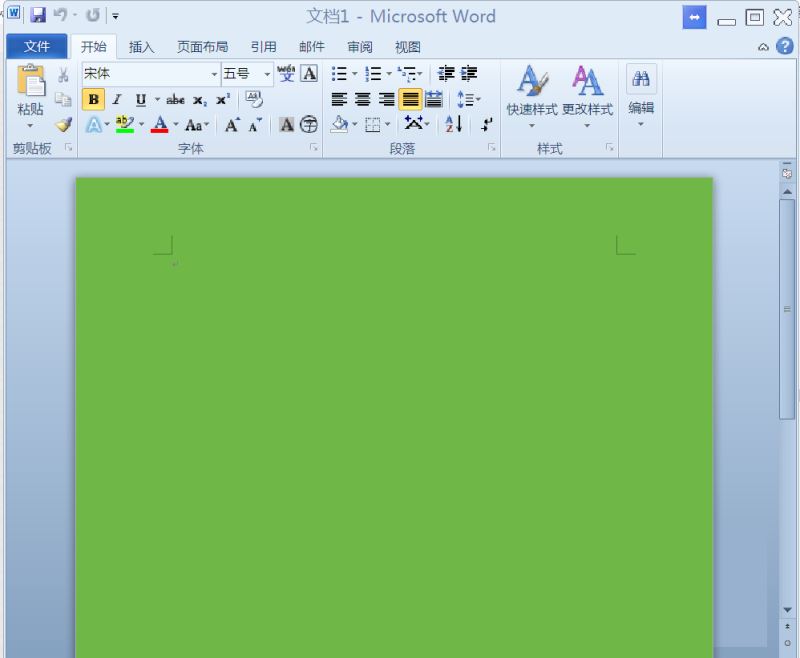This screenshot has width=800, height=658.
Task: Switch to 页面布局 Page Layout tab
Action: tap(202, 47)
